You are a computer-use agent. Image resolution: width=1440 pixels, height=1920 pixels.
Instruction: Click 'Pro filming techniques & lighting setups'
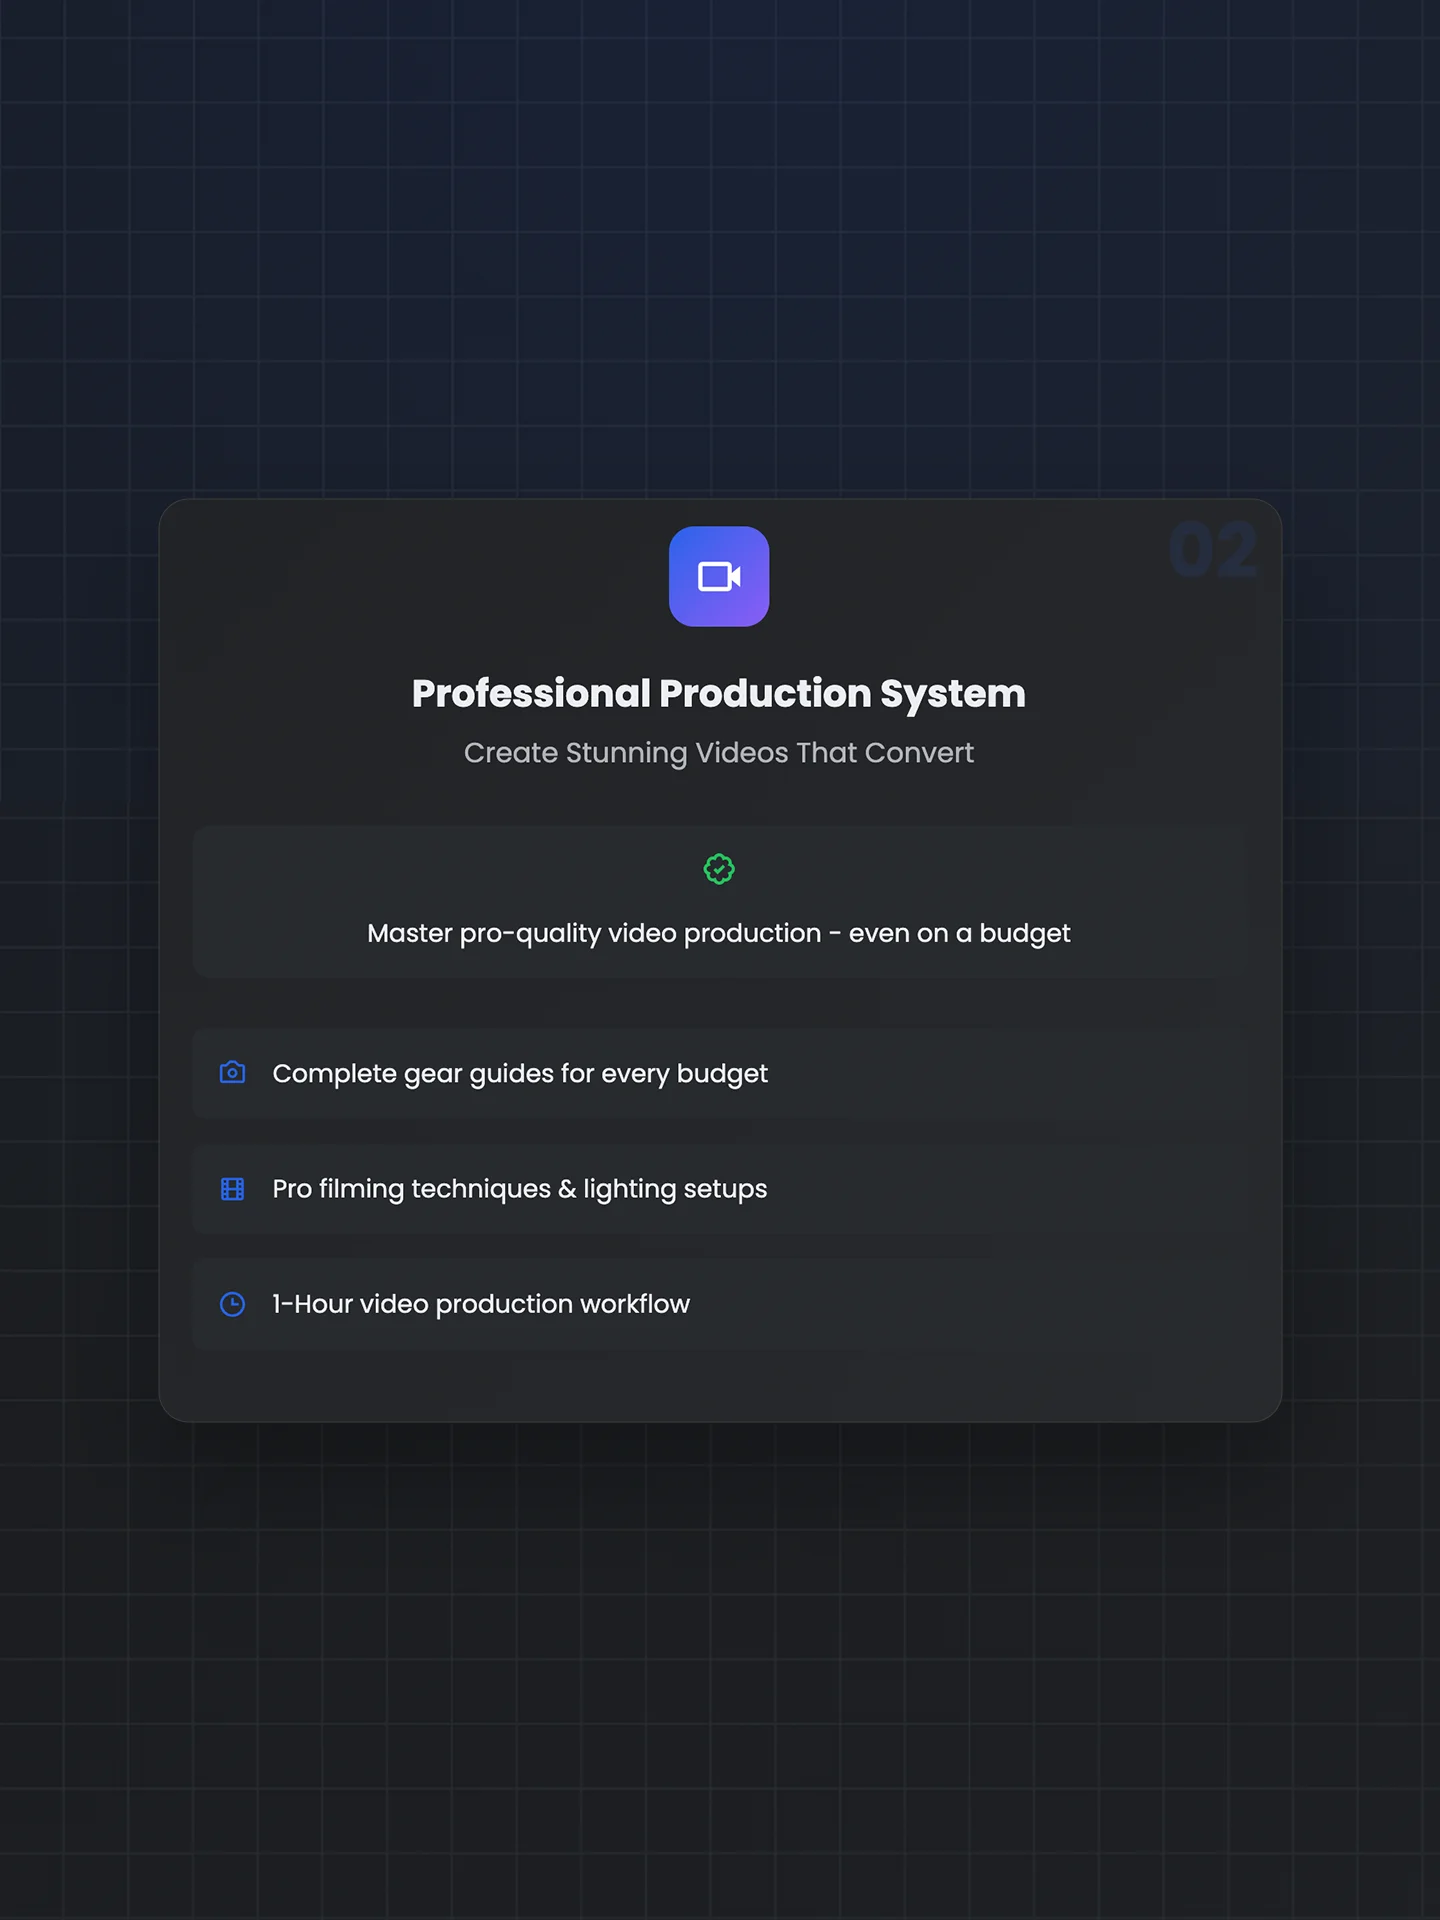click(520, 1189)
